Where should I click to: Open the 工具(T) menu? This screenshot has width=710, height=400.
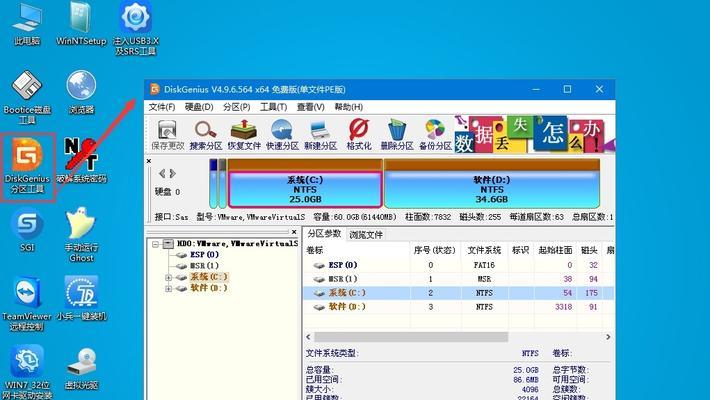pos(273,107)
